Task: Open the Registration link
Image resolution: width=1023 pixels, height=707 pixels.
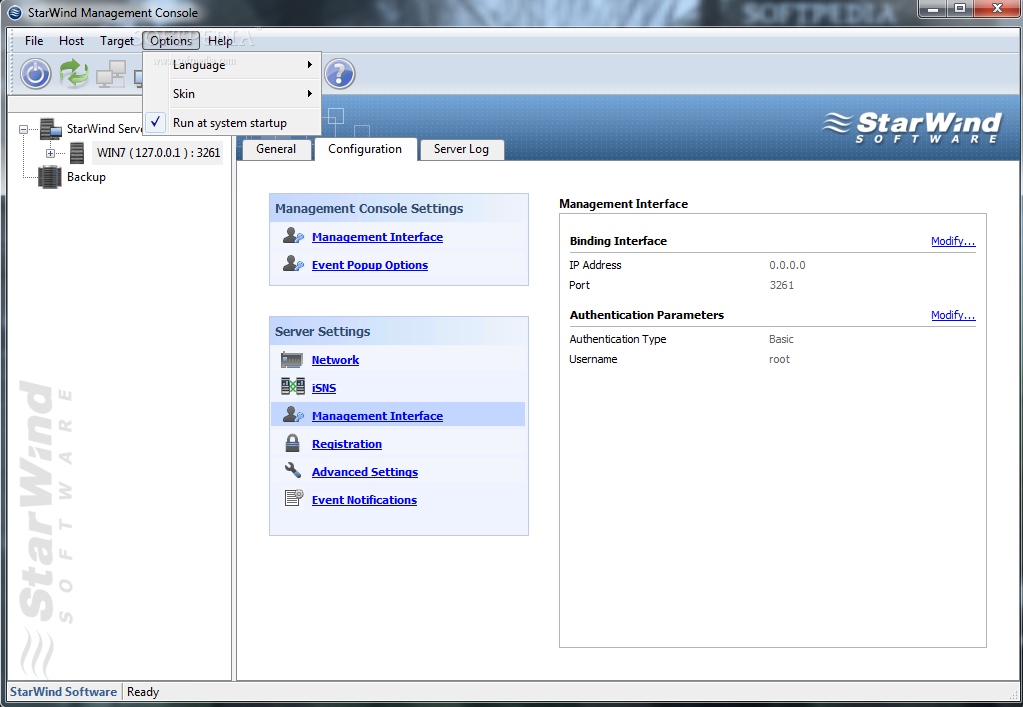Action: [346, 444]
